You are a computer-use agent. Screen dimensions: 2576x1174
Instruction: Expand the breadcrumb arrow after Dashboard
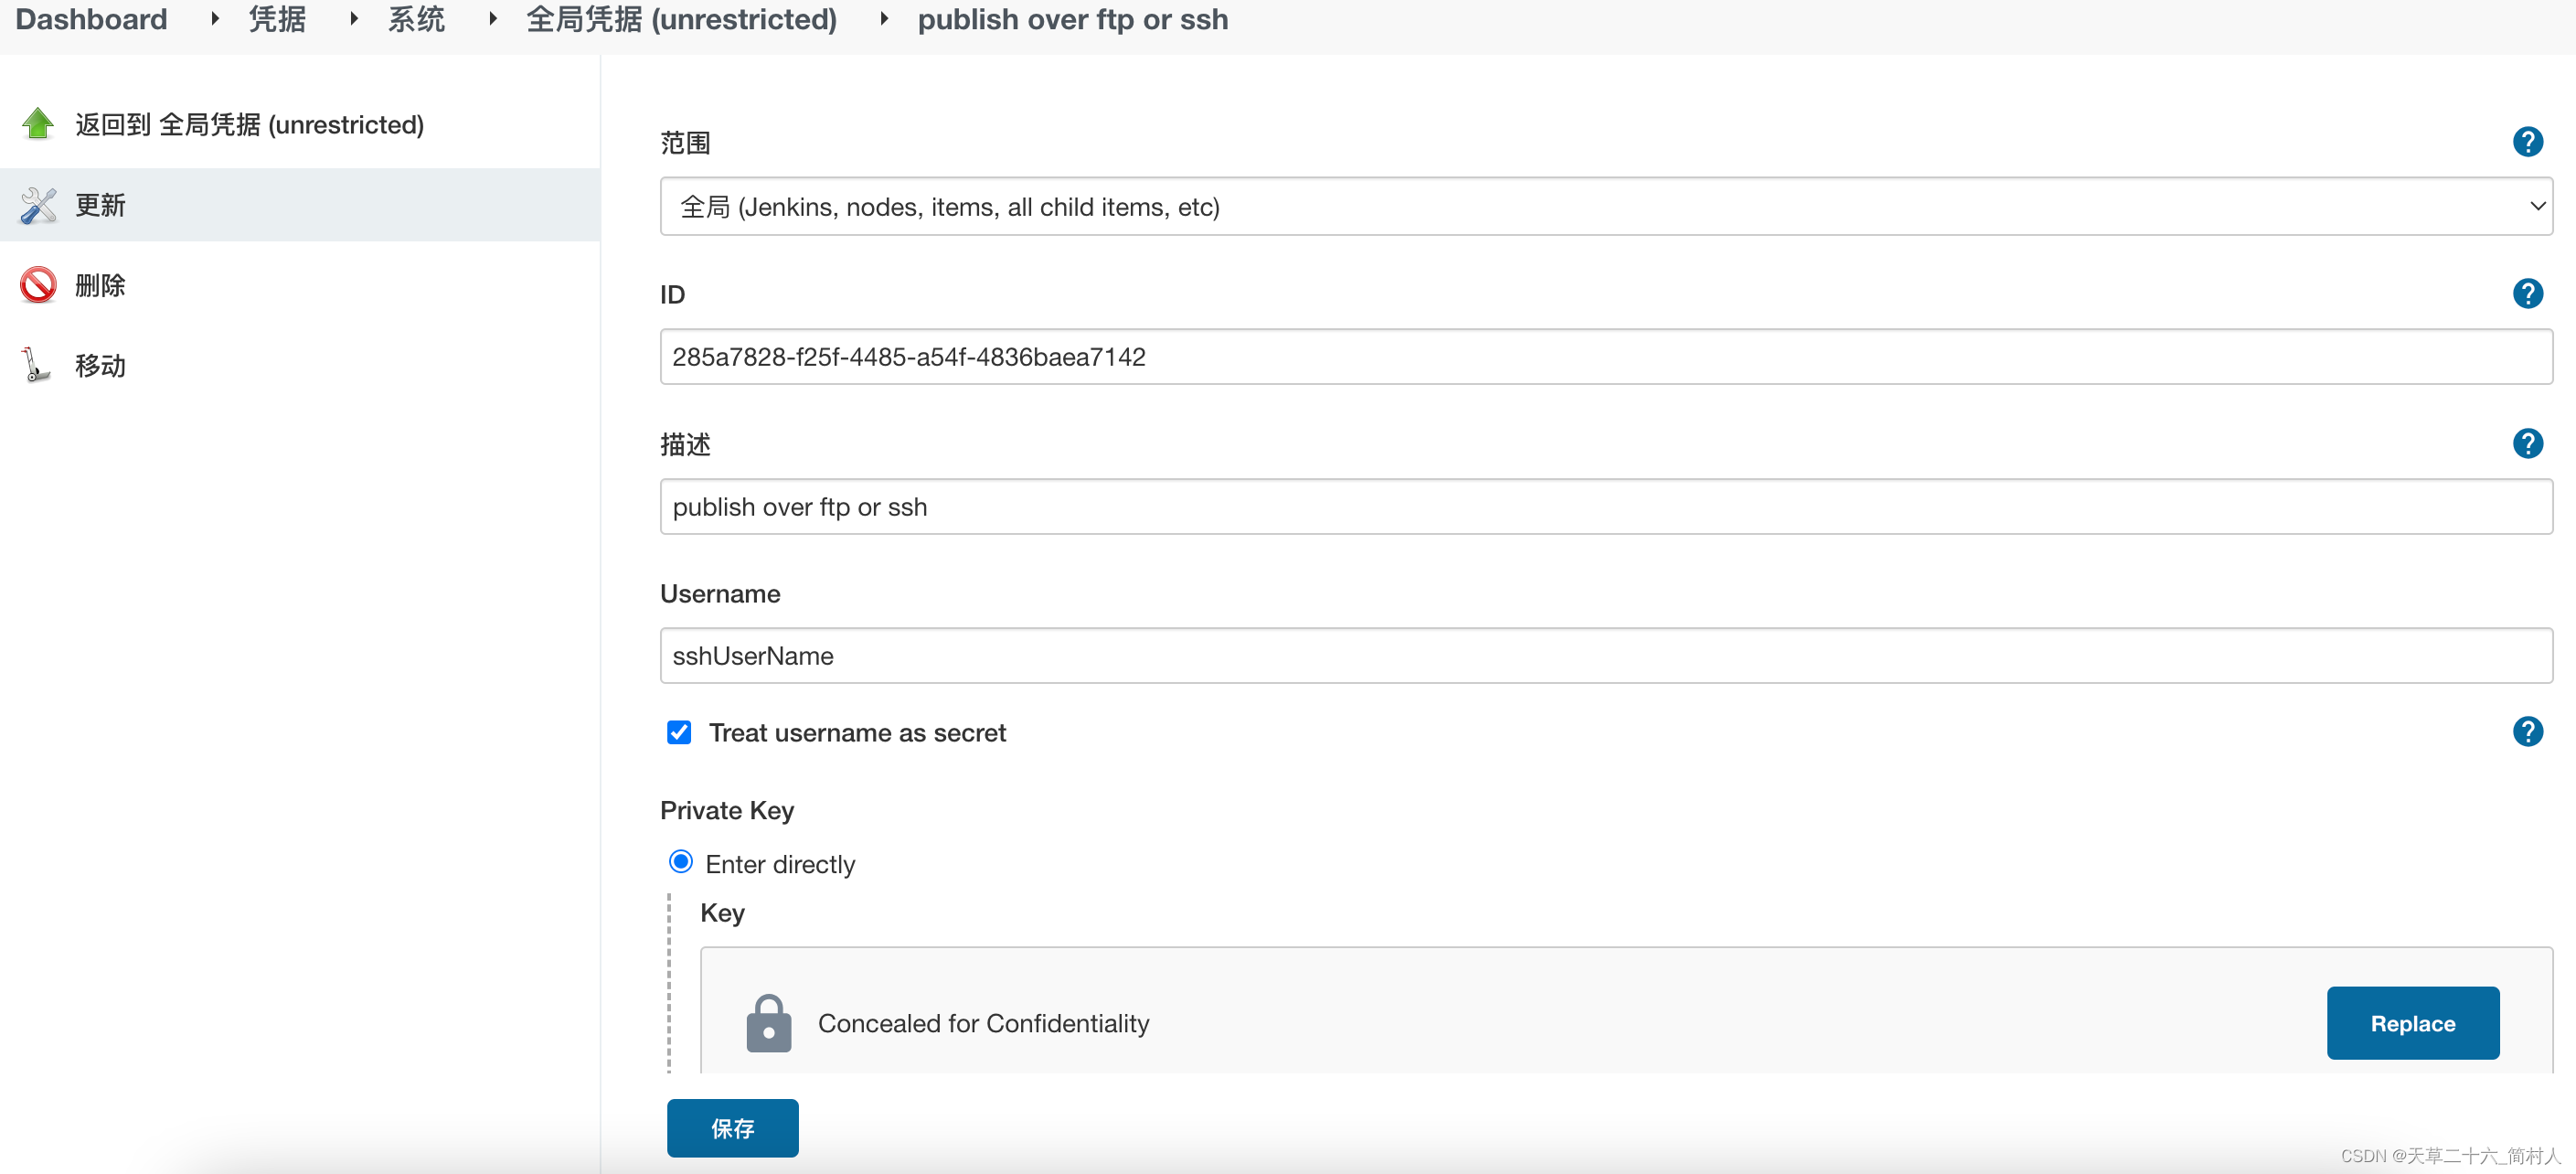pyautogui.click(x=214, y=19)
